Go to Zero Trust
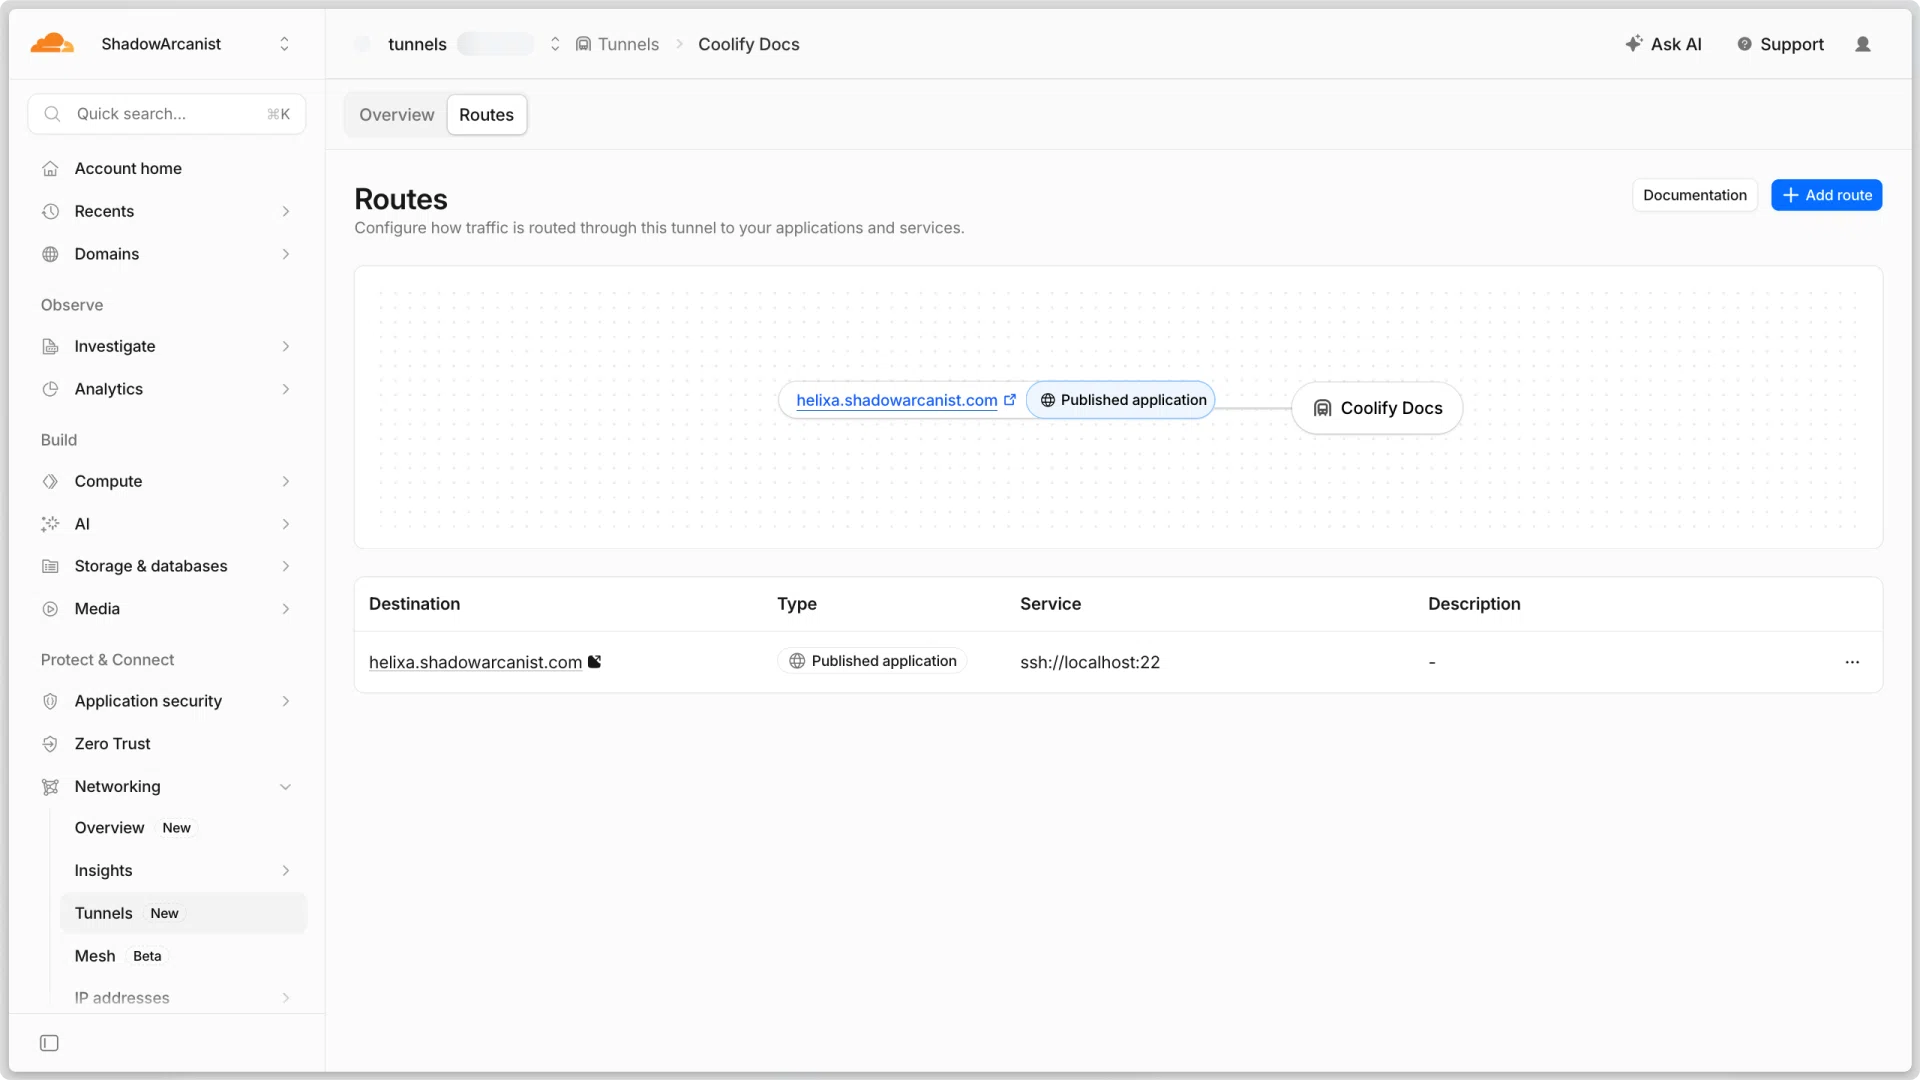 click(168, 744)
